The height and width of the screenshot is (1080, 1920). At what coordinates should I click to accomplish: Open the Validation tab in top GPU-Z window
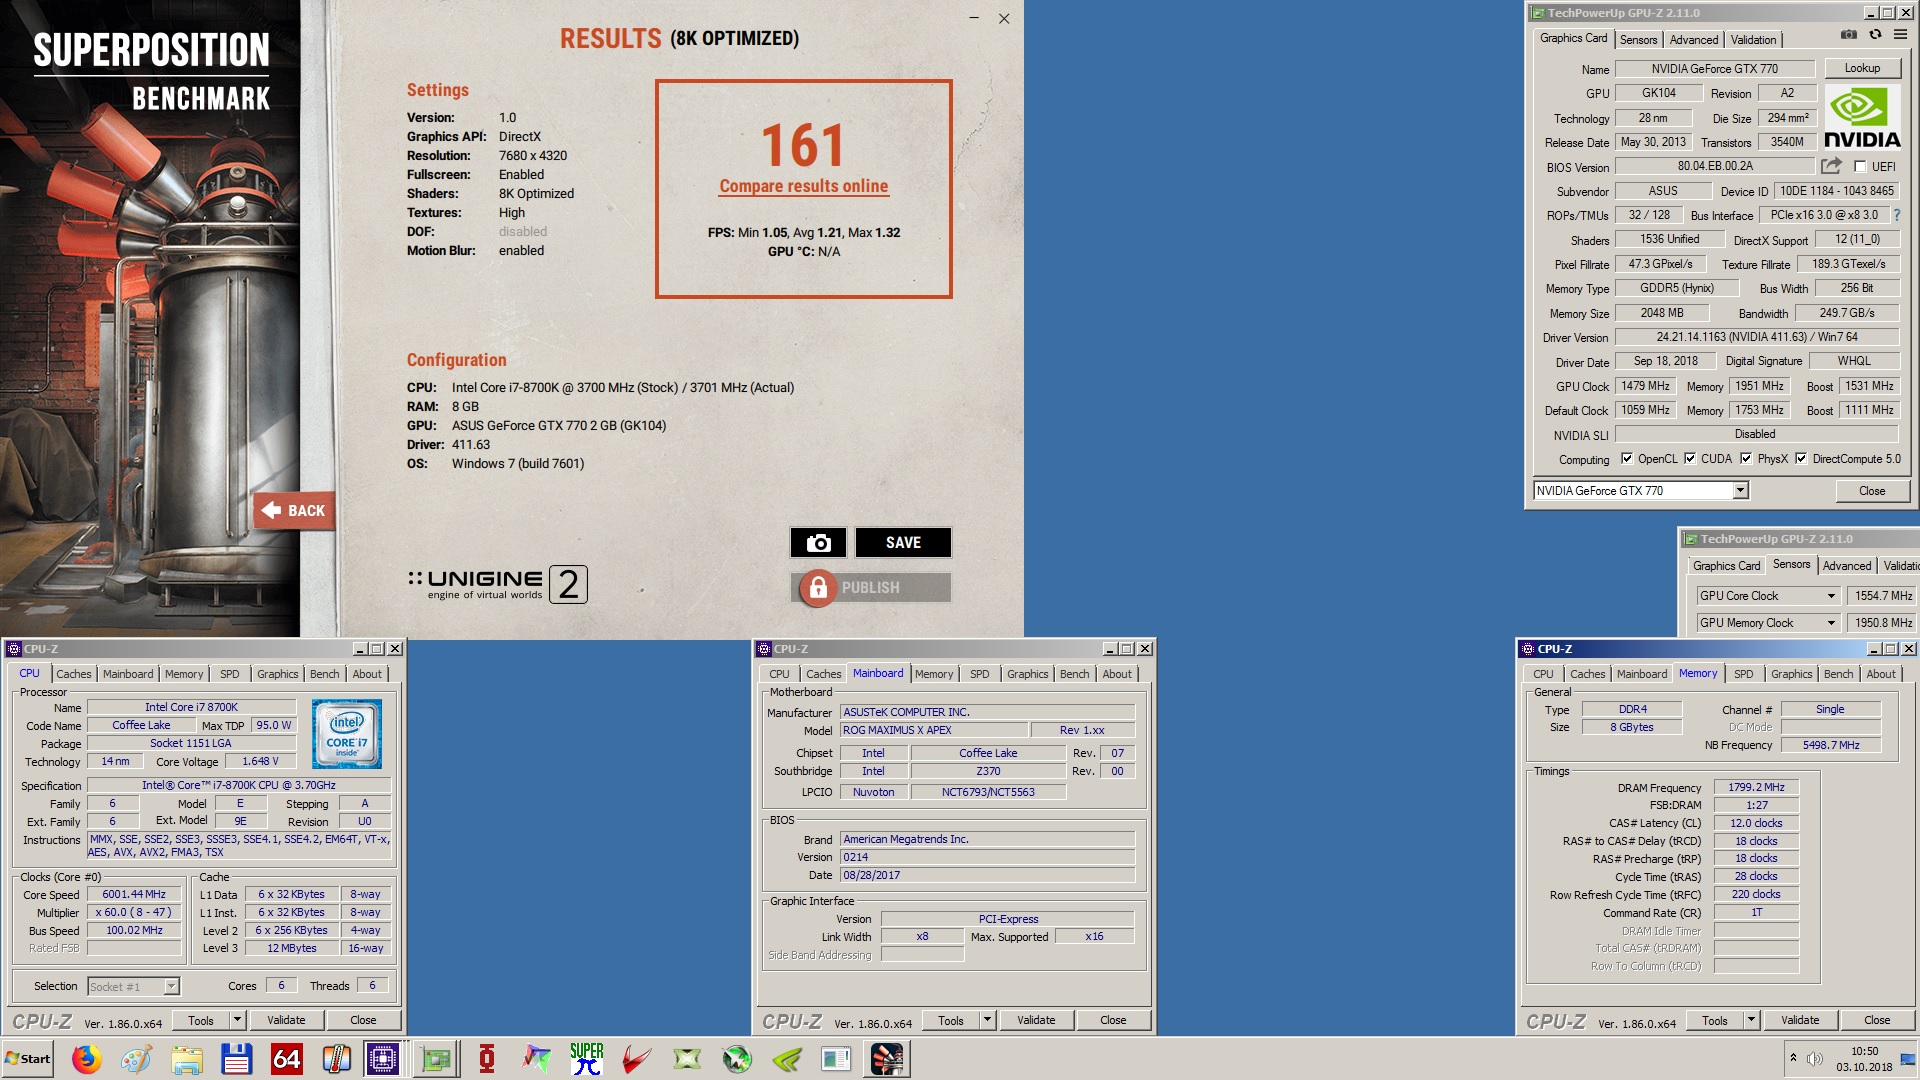point(1754,40)
